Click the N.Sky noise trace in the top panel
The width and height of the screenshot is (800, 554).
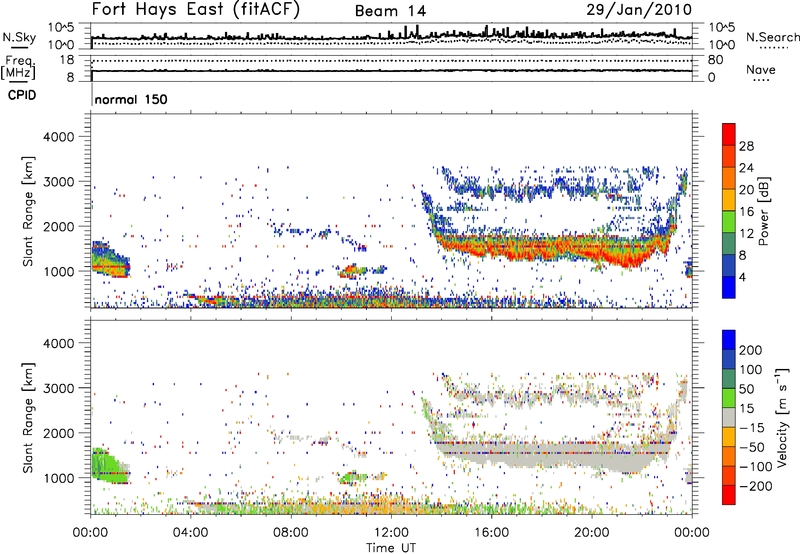391,37
